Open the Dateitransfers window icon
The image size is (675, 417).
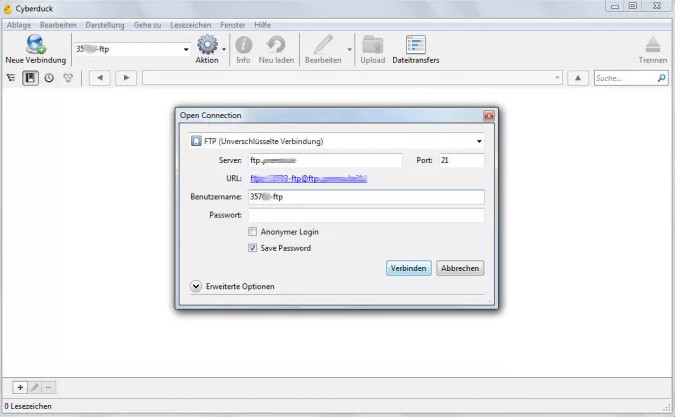(415, 45)
